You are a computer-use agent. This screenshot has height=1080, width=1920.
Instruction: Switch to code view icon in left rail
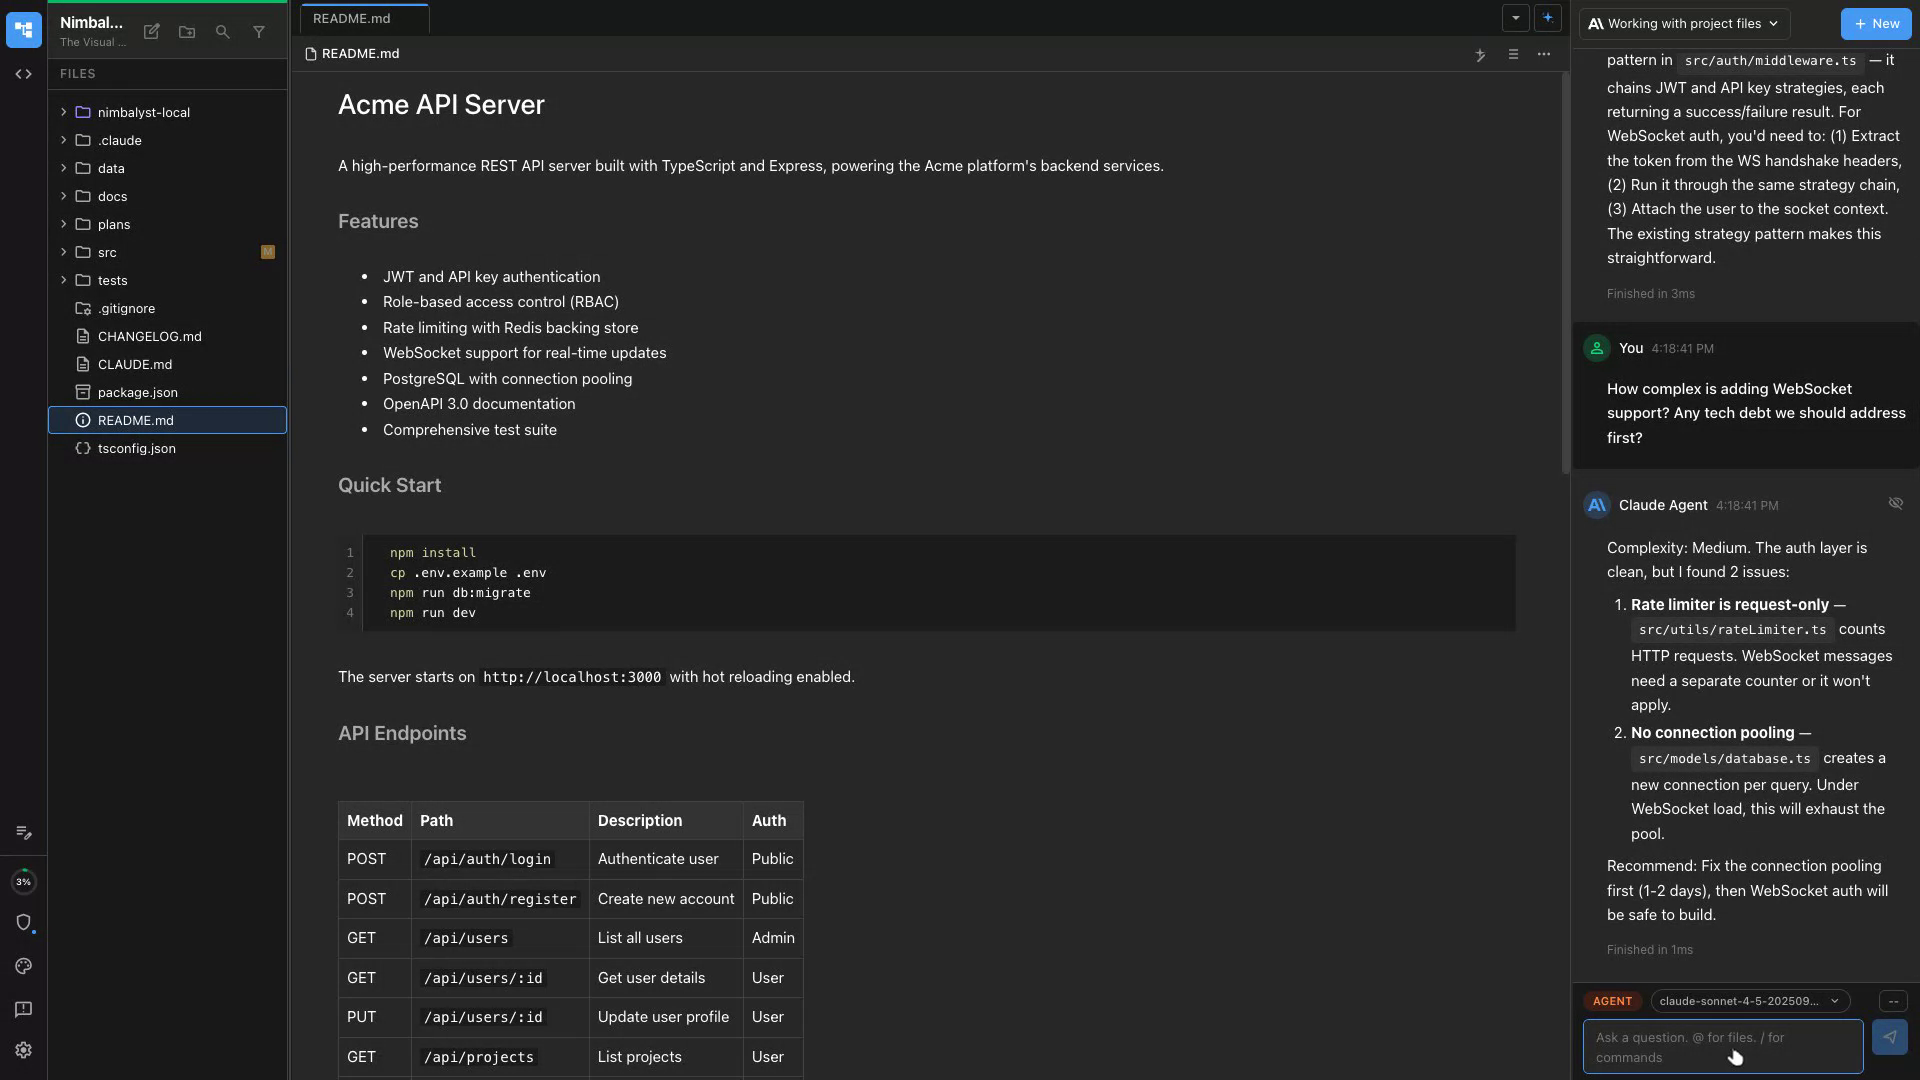23,74
